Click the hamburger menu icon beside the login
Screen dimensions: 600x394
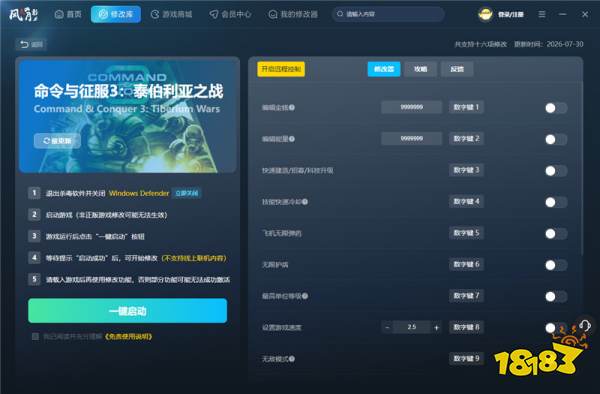(542, 14)
